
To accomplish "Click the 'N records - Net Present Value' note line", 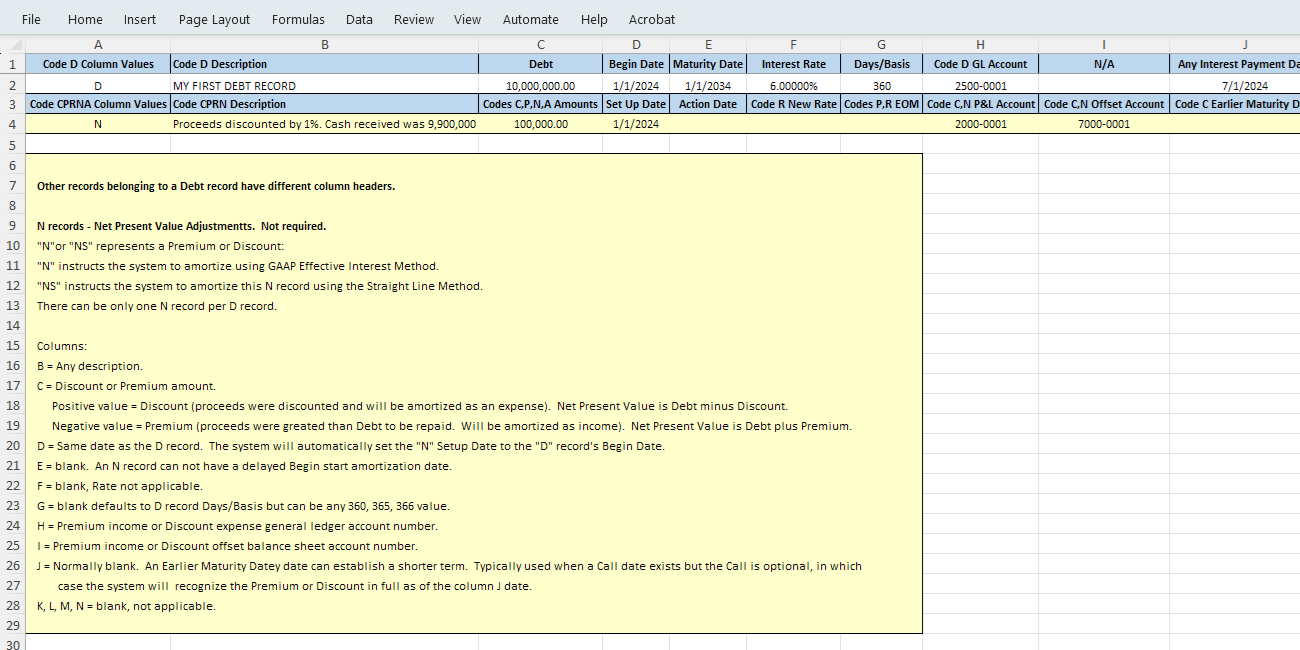I will click(x=181, y=226).
